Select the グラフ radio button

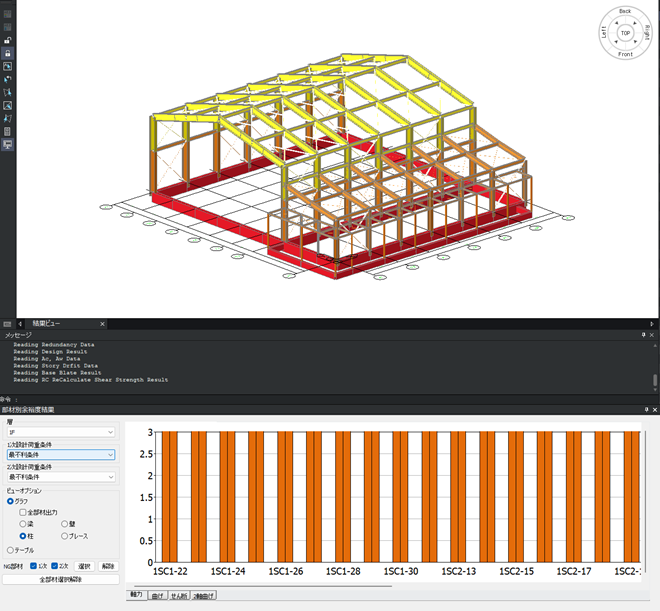tap(11, 501)
